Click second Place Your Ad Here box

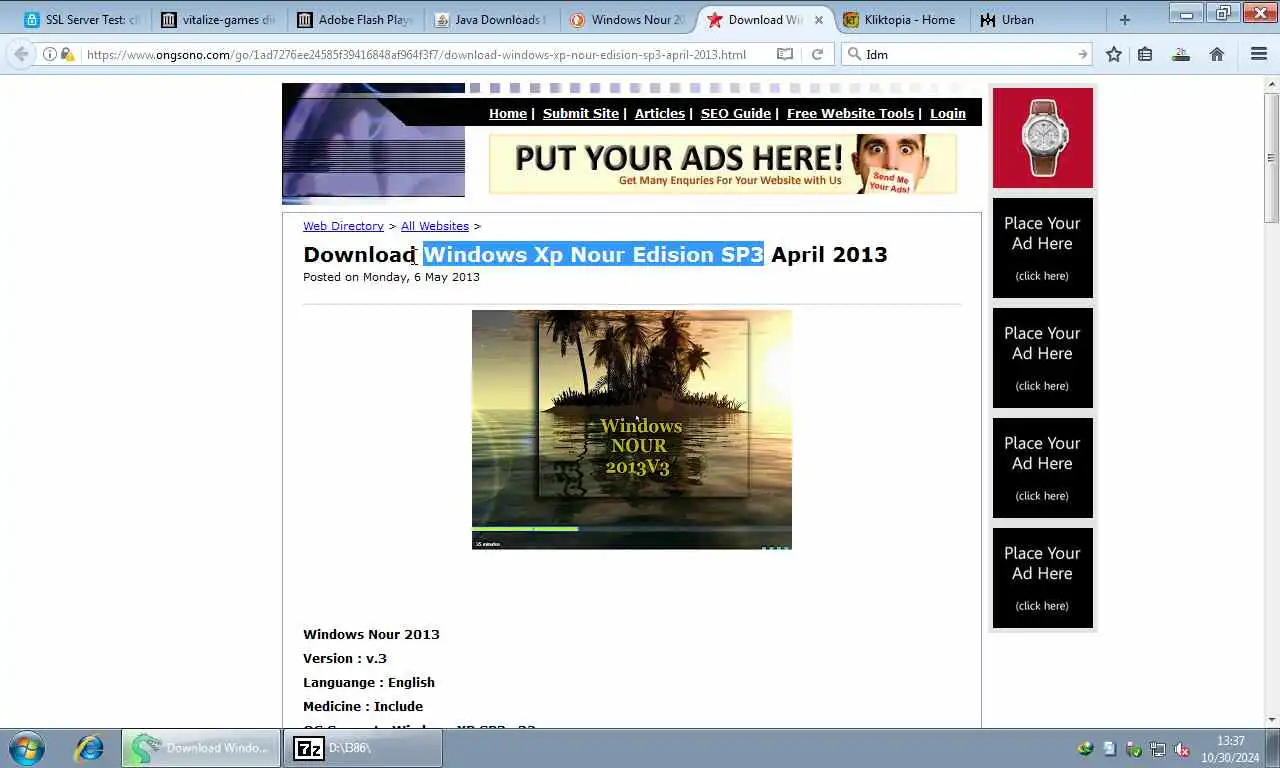(x=1043, y=358)
